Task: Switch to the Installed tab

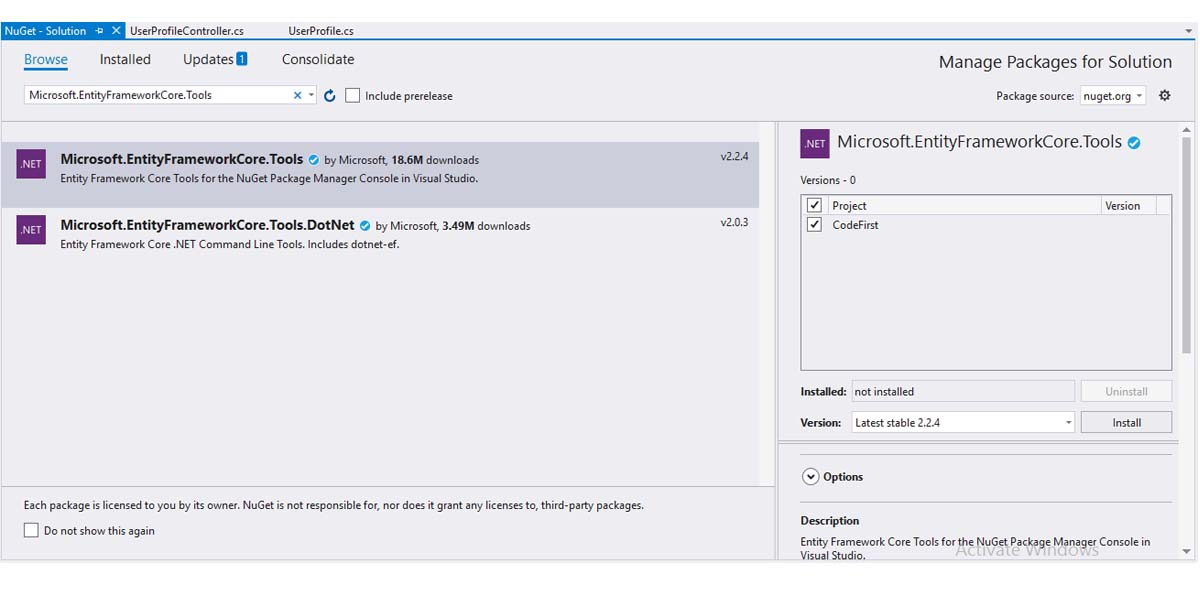Action: click(x=125, y=60)
